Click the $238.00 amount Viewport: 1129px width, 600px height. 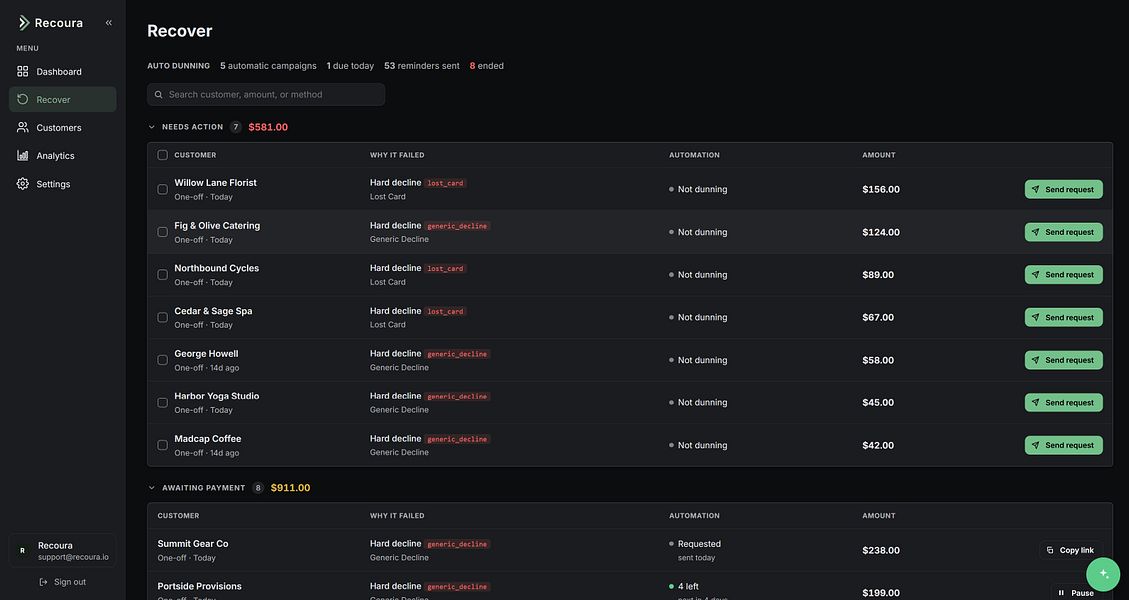point(881,550)
